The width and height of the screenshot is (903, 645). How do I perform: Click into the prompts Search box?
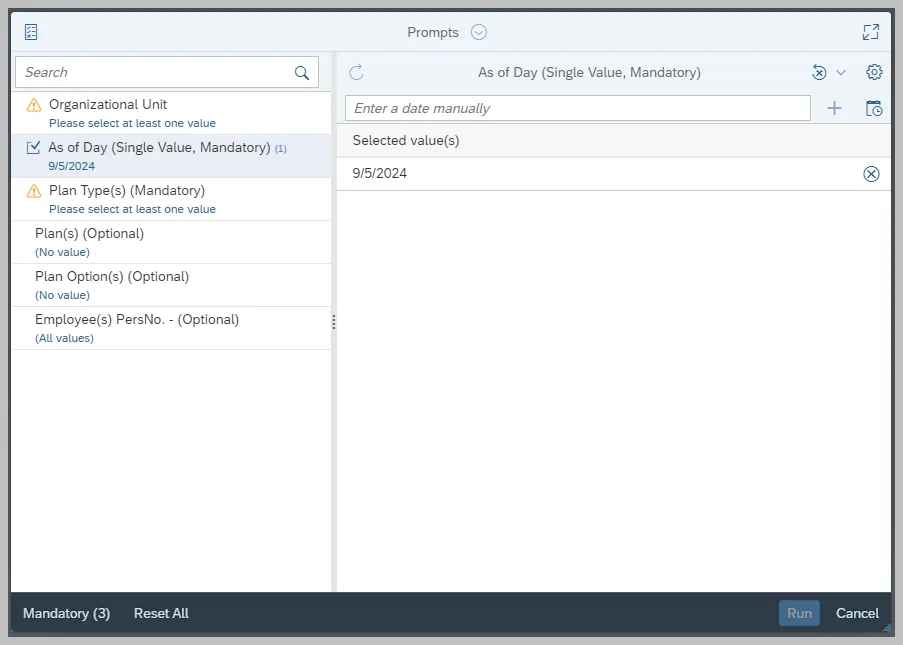click(155, 72)
